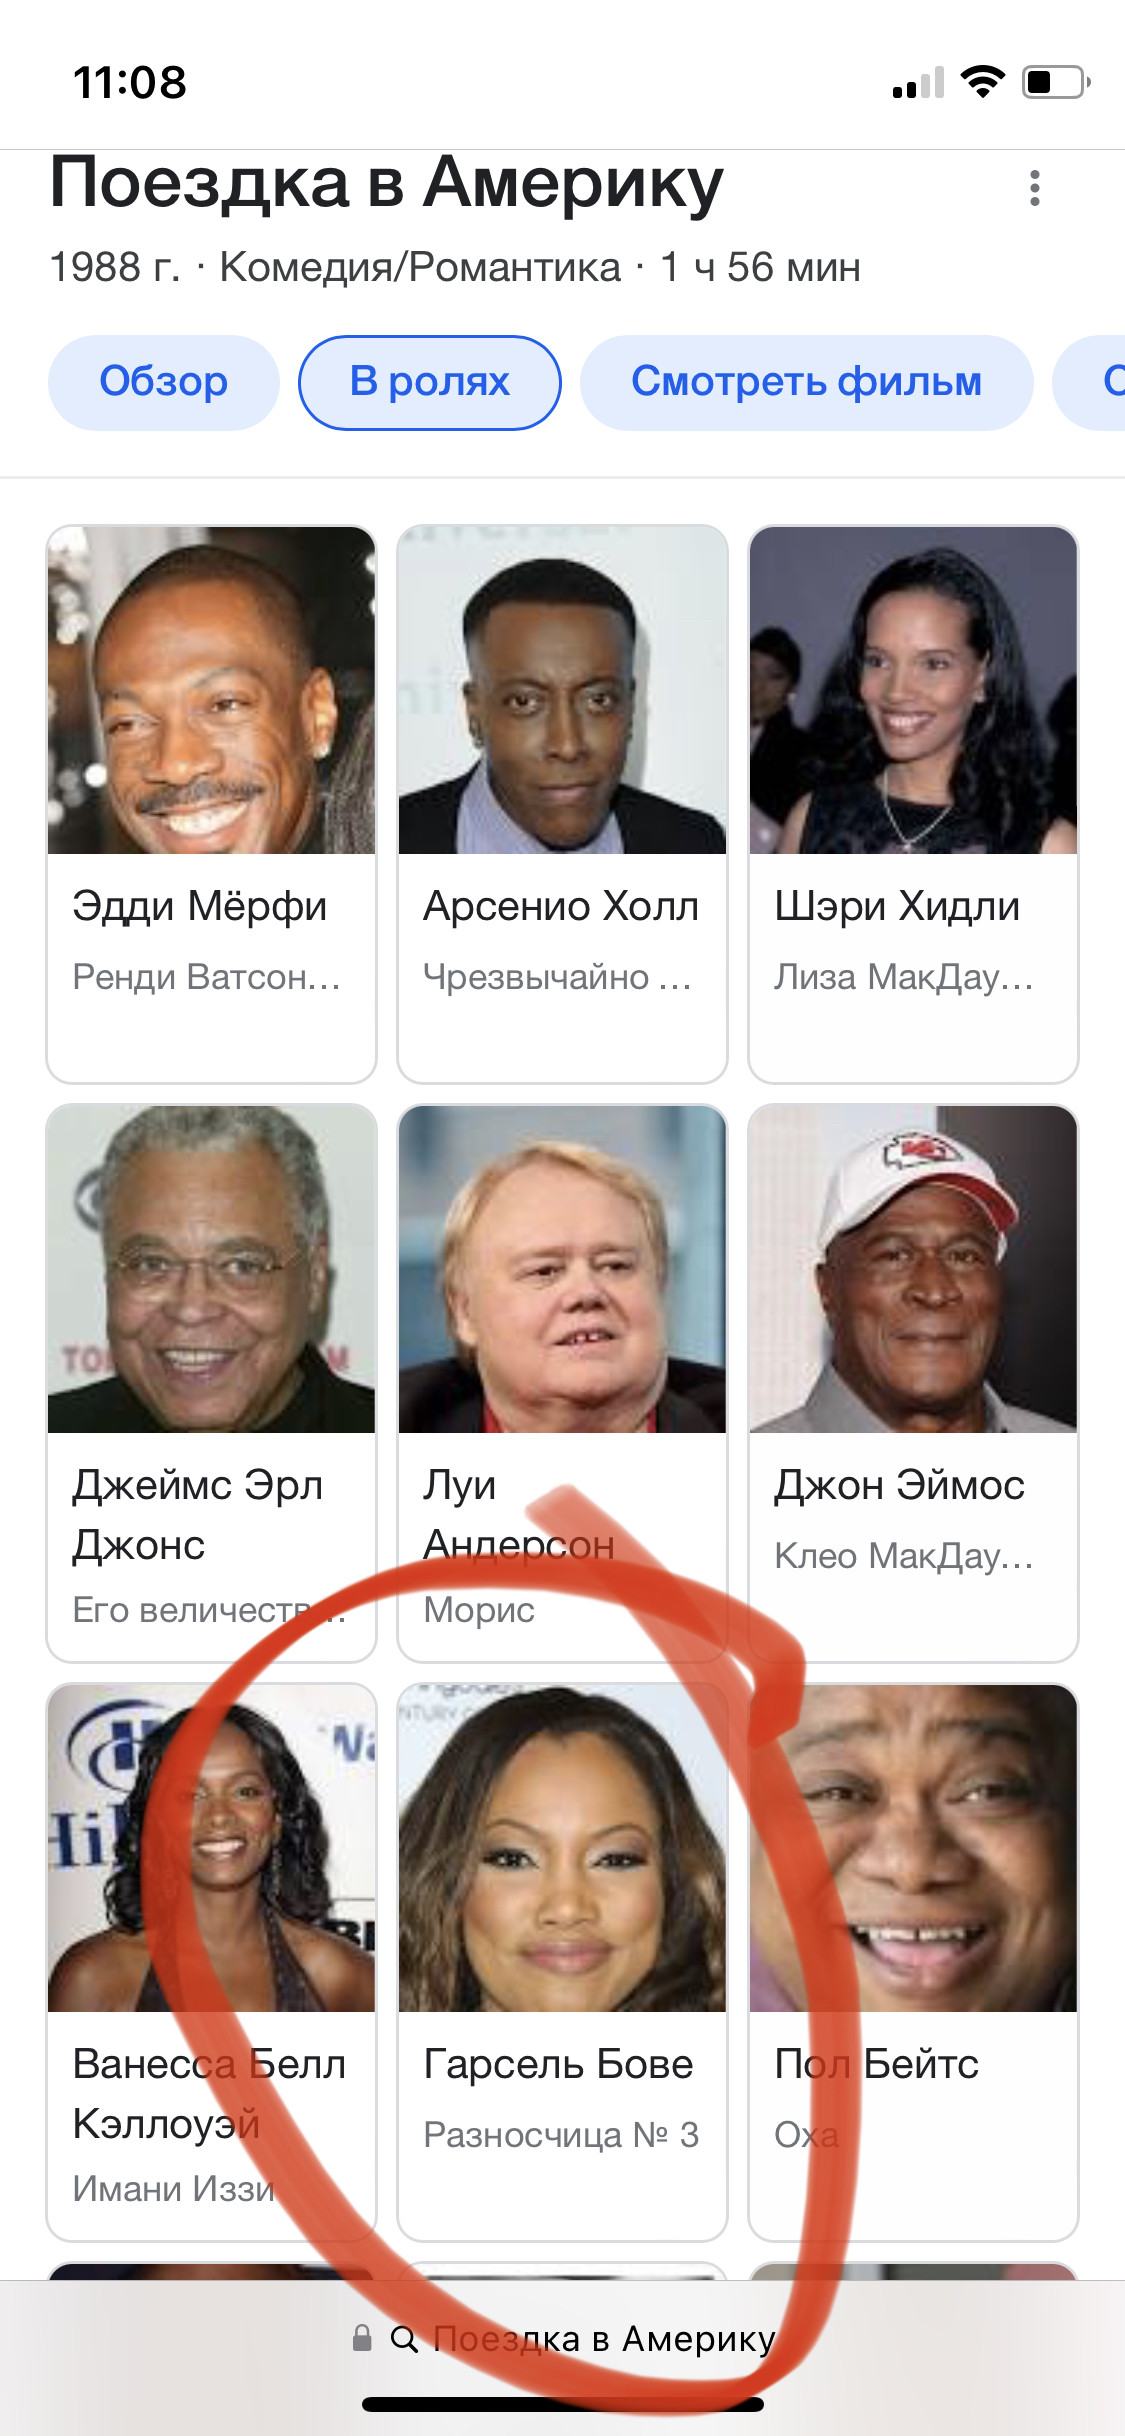This screenshot has width=1125, height=2436.
Task: Open Джон Эймос cast photo
Action: 913,1269
